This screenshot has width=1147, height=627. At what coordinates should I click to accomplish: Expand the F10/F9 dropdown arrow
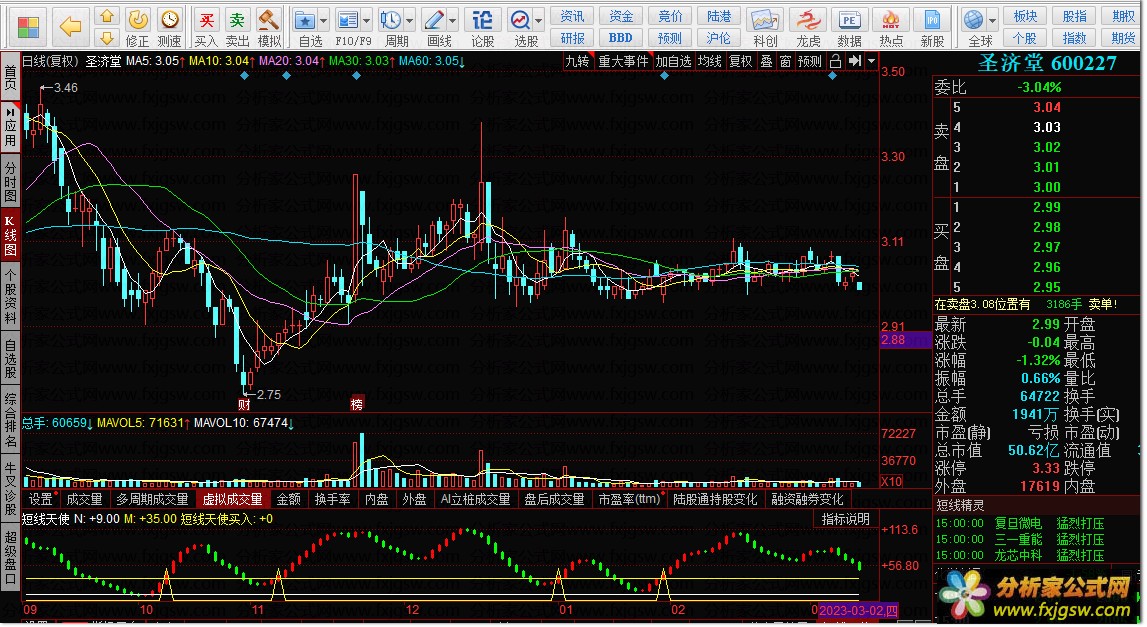[x=366, y=20]
